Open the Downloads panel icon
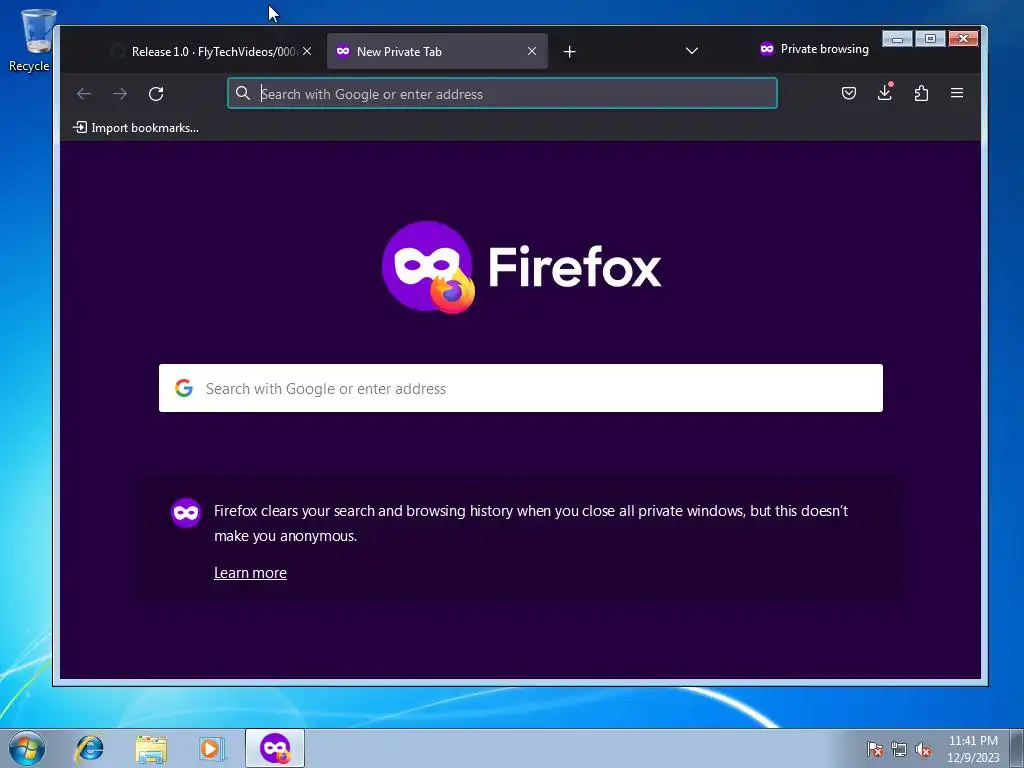The height and width of the screenshot is (768, 1024). (x=885, y=93)
